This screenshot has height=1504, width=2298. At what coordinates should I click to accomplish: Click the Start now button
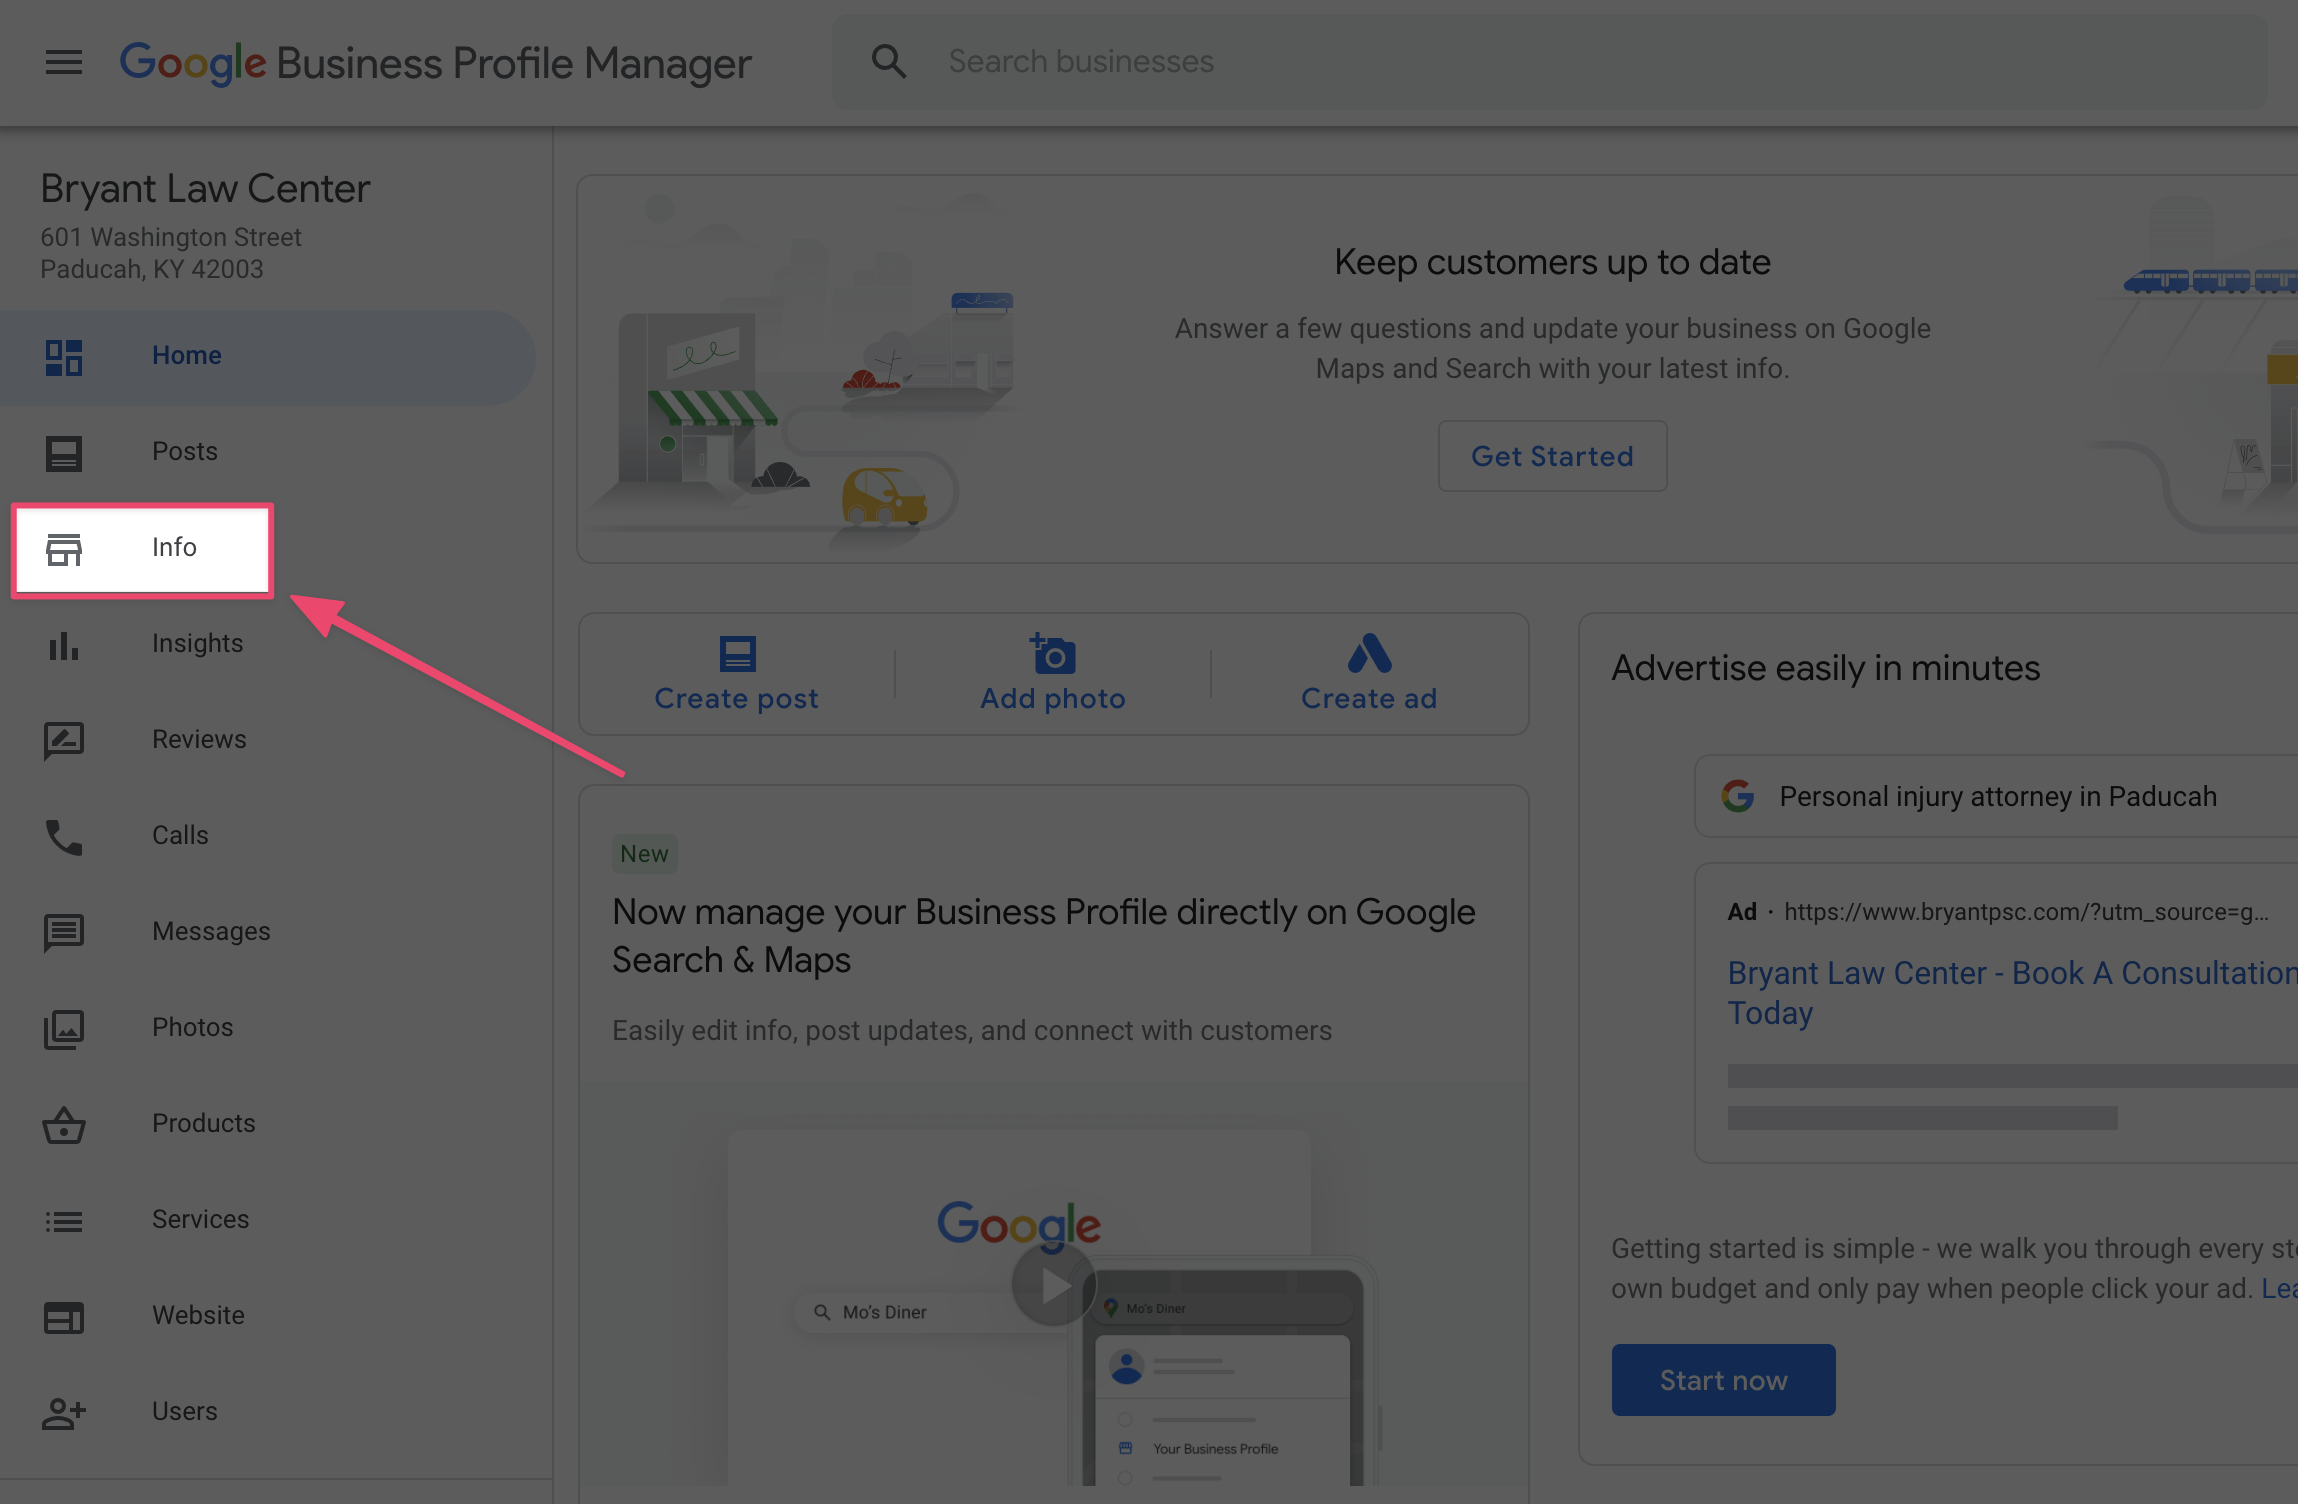(1723, 1380)
